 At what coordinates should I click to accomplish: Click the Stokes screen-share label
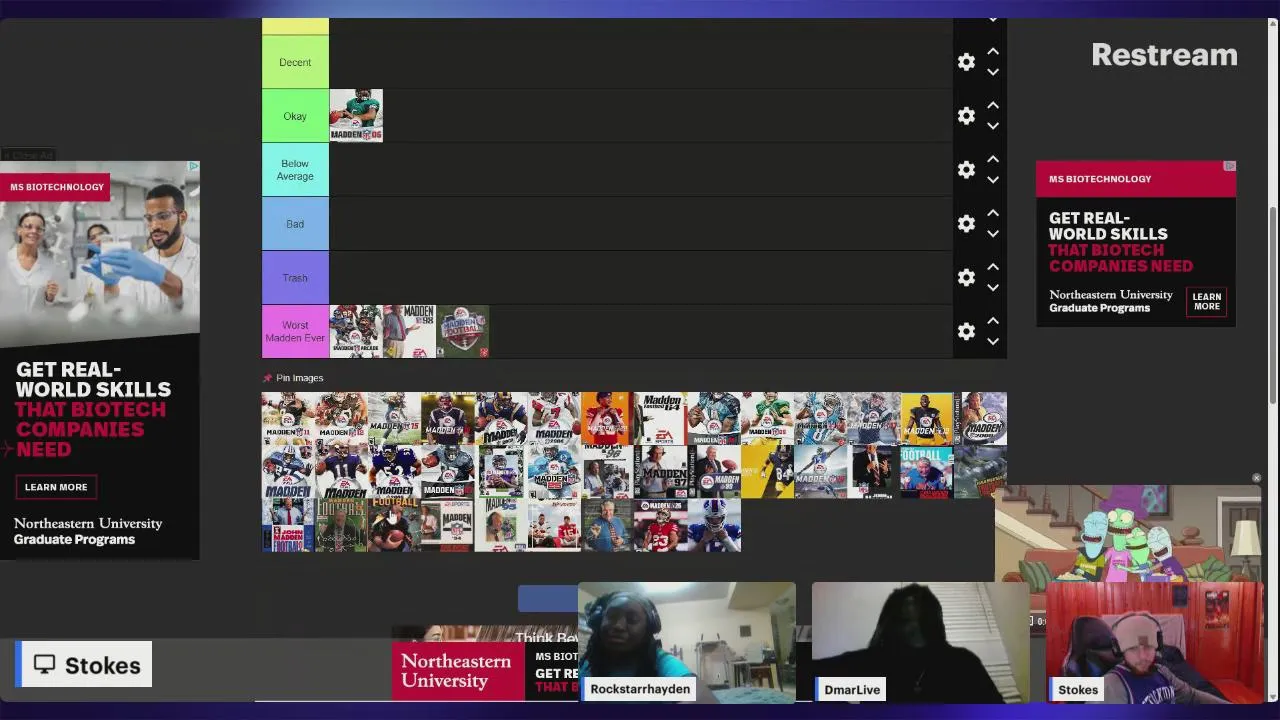pyautogui.click(x=86, y=665)
